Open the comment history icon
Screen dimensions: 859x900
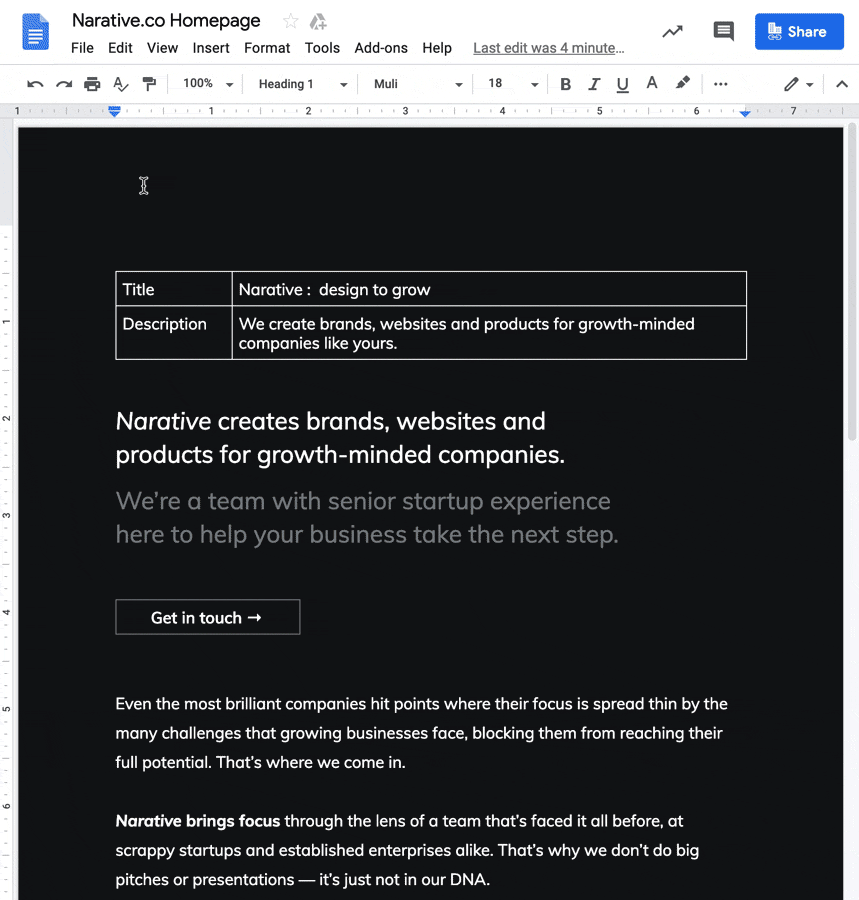pyautogui.click(x=723, y=31)
